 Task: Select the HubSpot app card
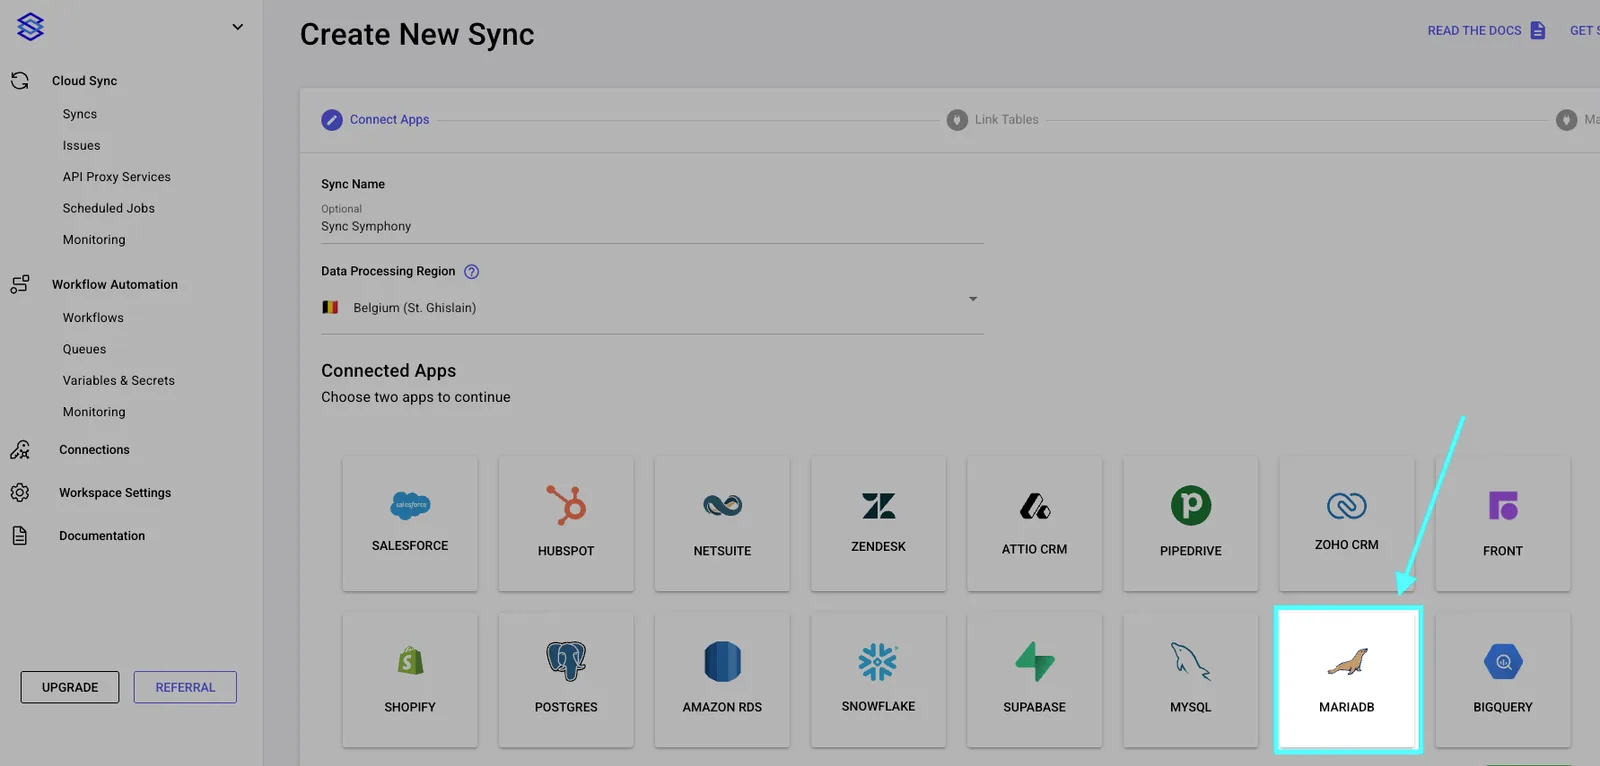(566, 523)
